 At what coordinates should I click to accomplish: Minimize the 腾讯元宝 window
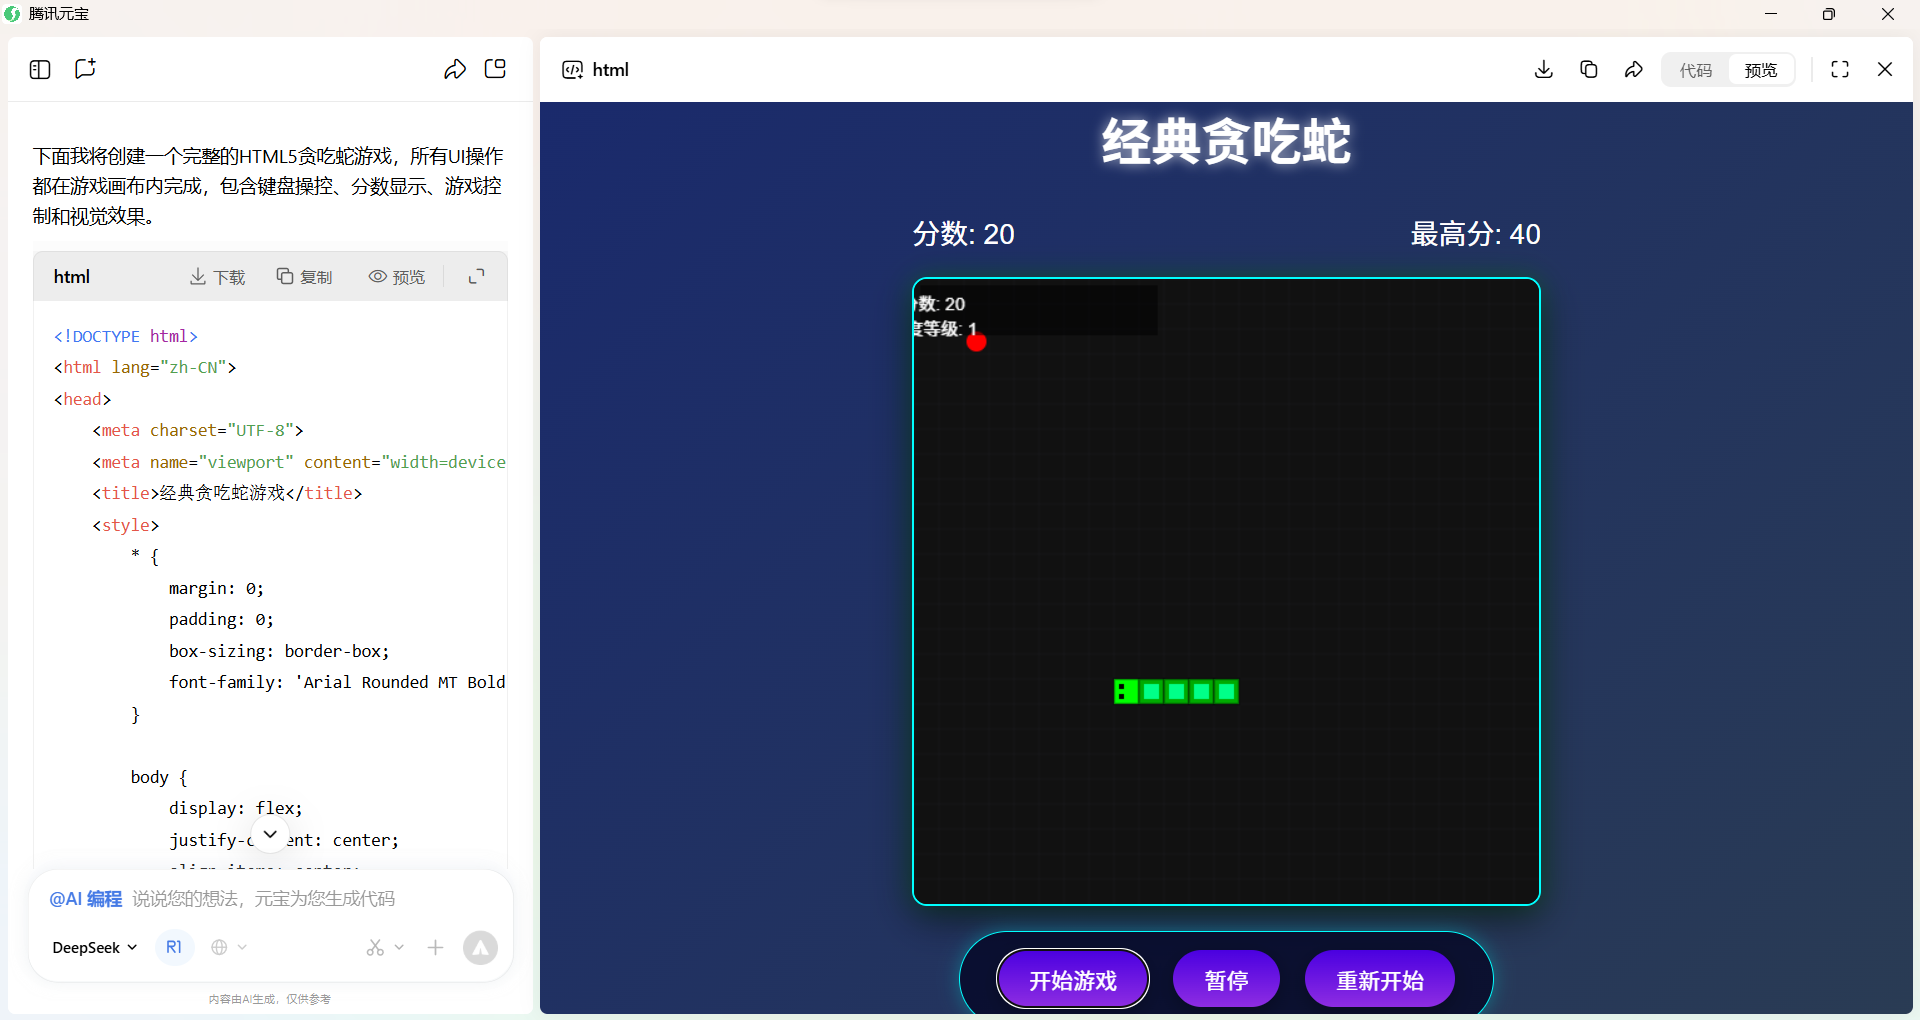(x=1771, y=14)
